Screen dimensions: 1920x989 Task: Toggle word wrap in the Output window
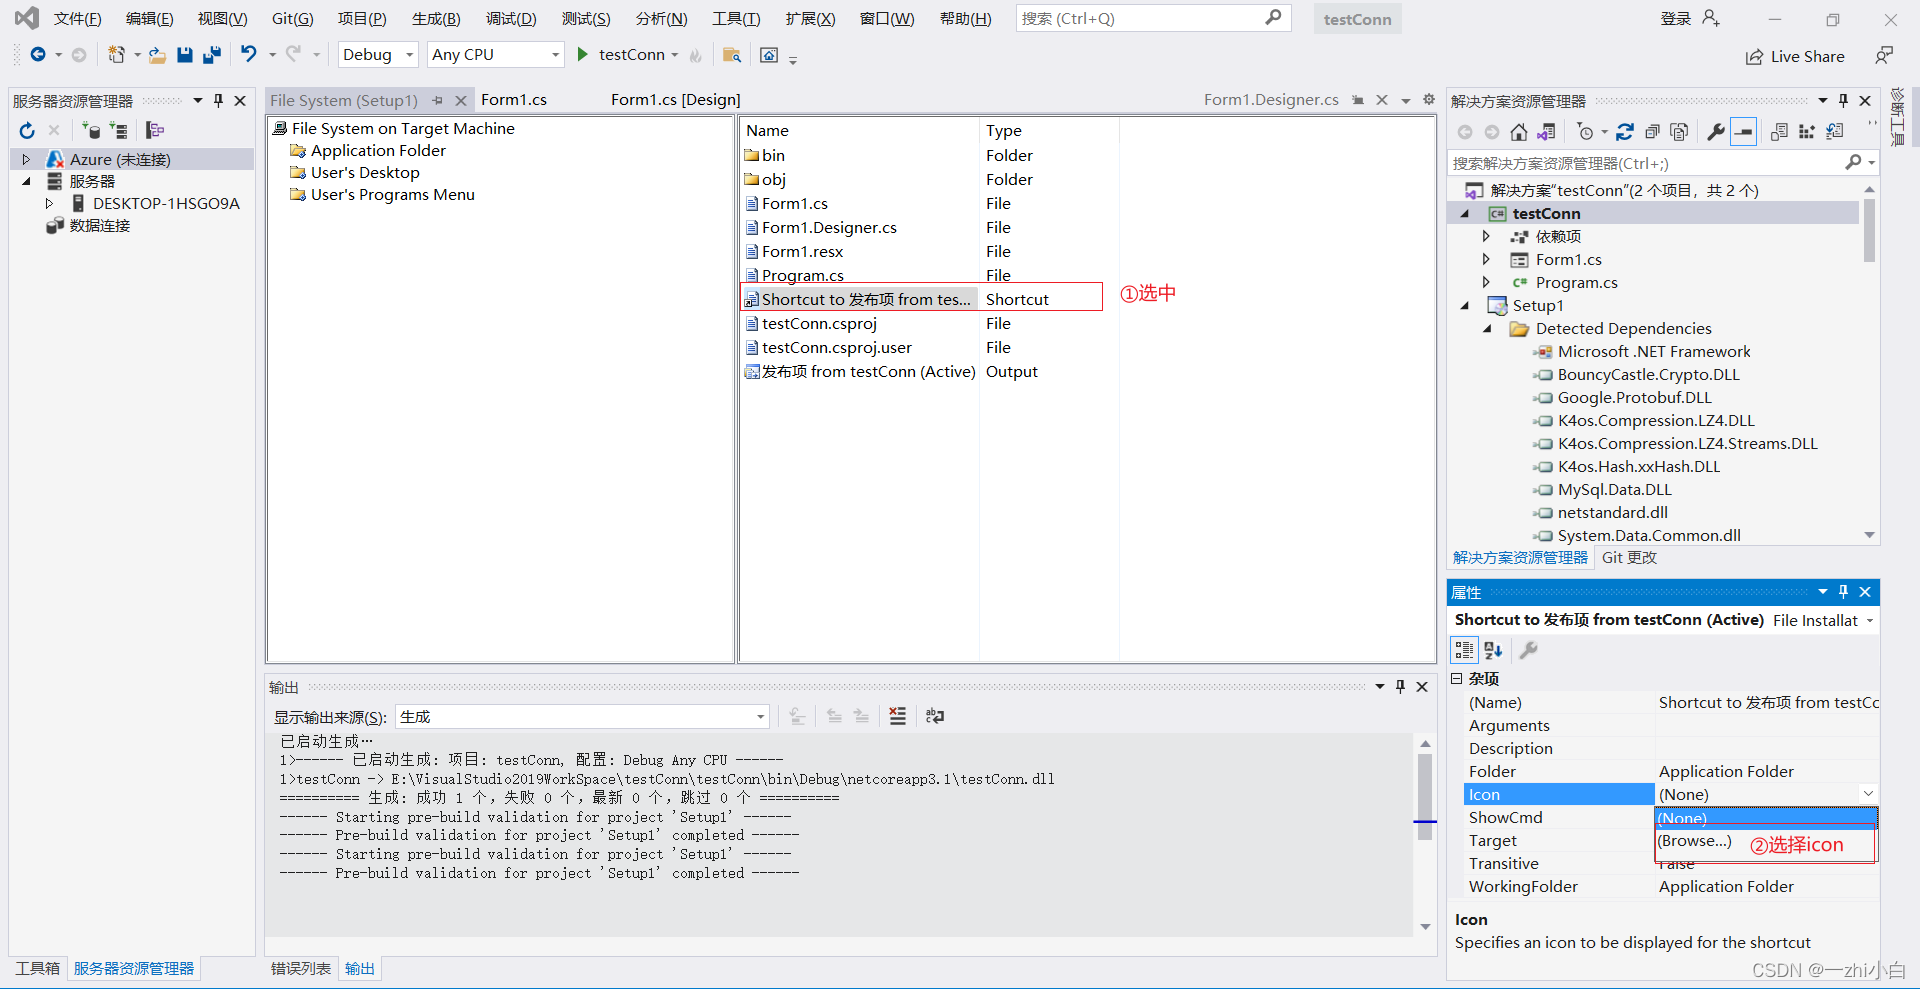click(935, 716)
